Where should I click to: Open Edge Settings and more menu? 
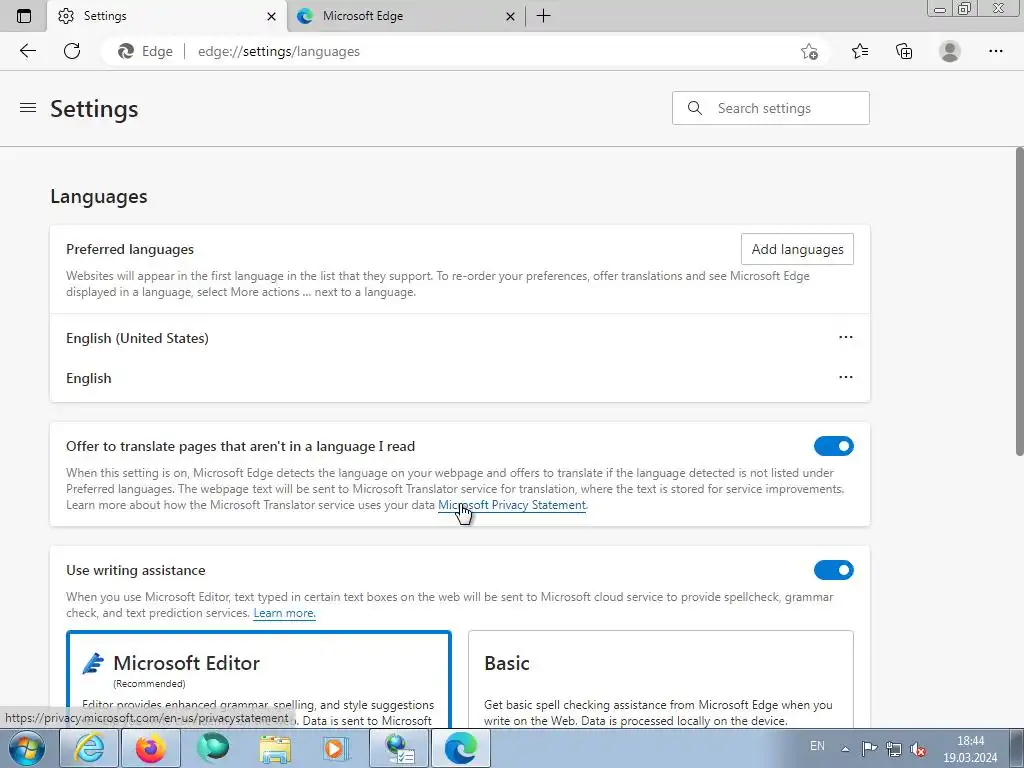(995, 51)
